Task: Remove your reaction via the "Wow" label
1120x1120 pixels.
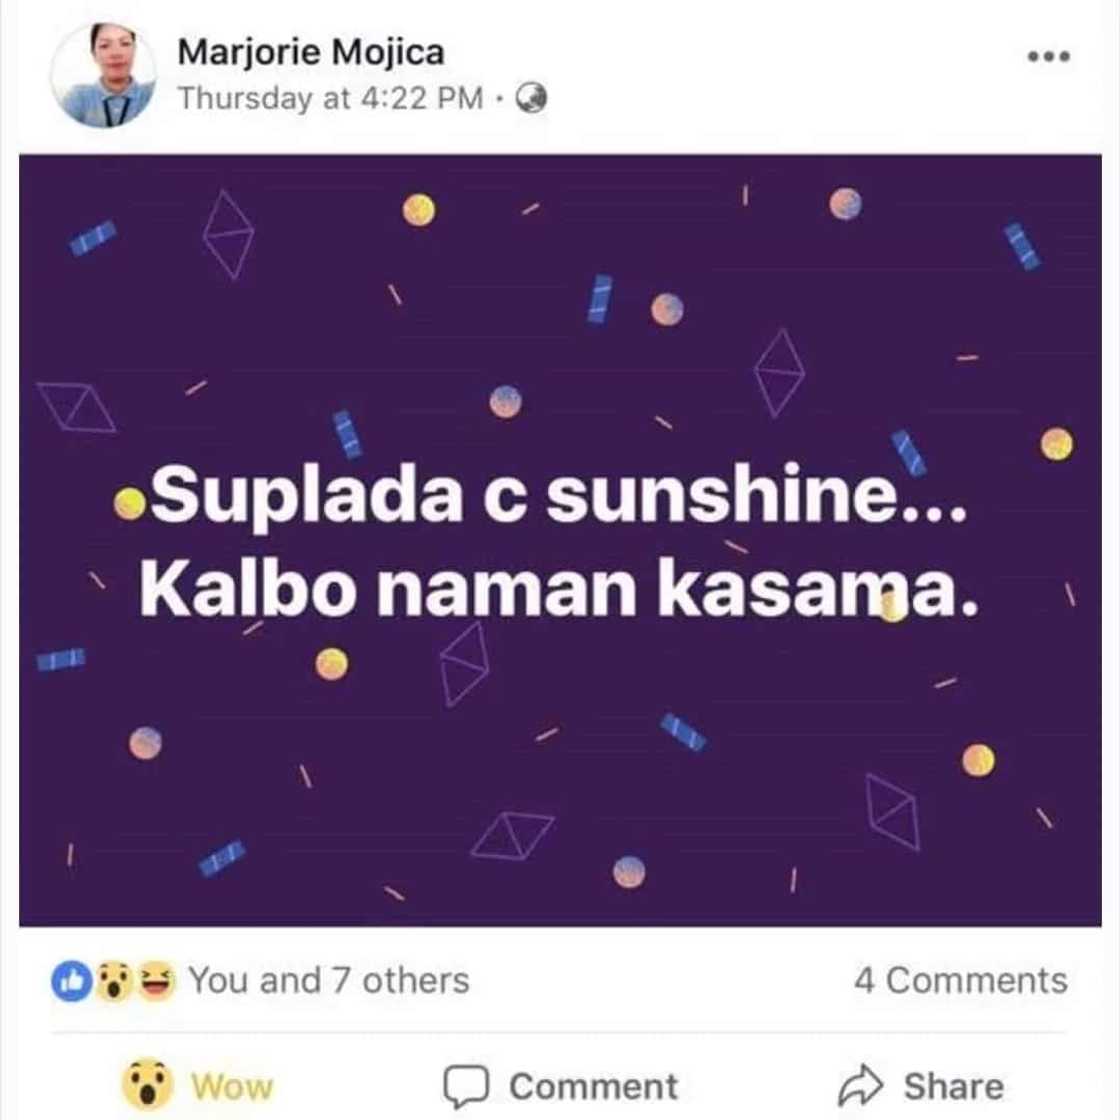Action: (x=232, y=1086)
